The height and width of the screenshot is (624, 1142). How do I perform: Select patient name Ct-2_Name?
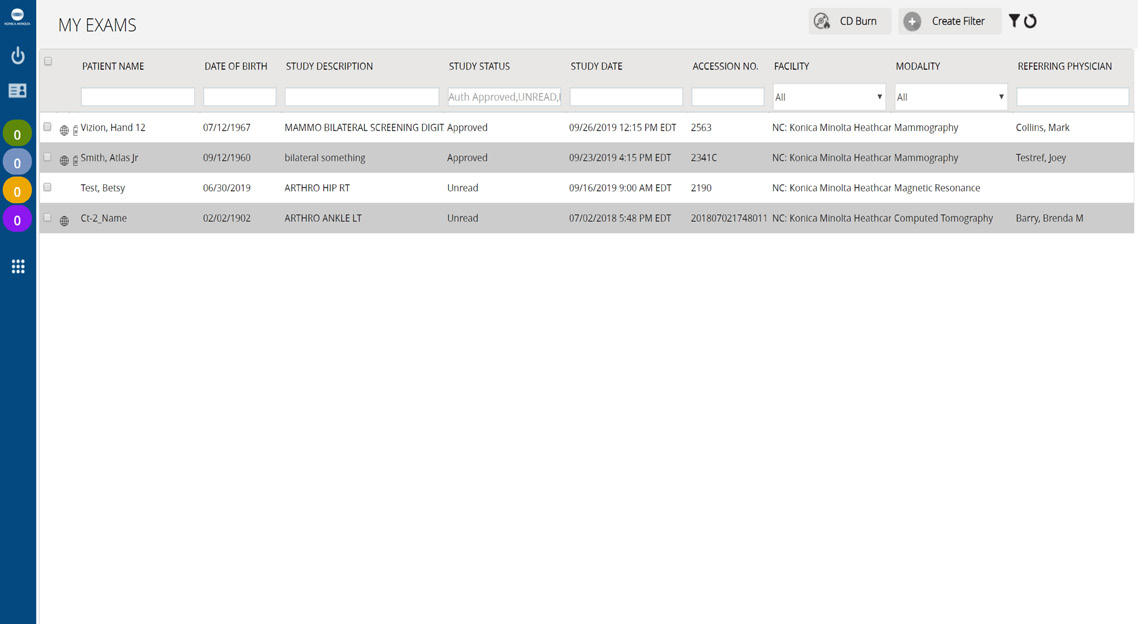(x=103, y=218)
